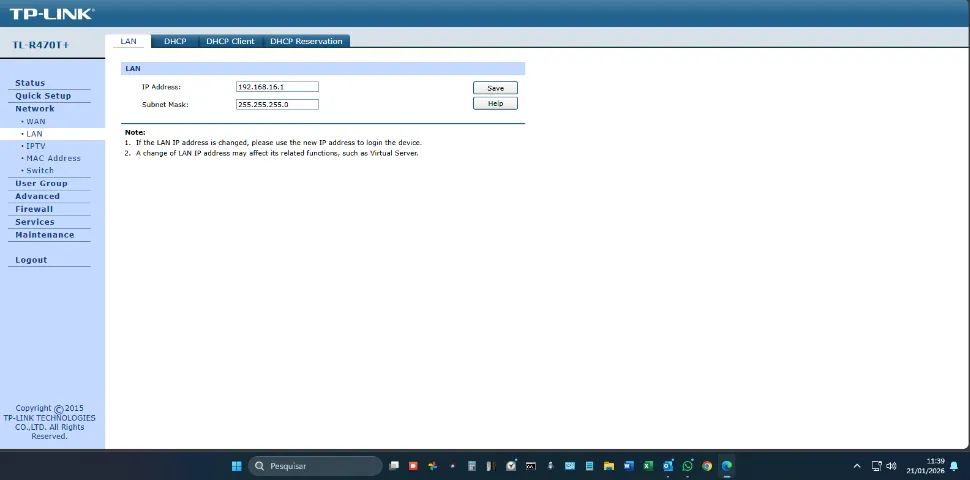
Task: Open File Explorer from the taskbar
Action: [609, 466]
